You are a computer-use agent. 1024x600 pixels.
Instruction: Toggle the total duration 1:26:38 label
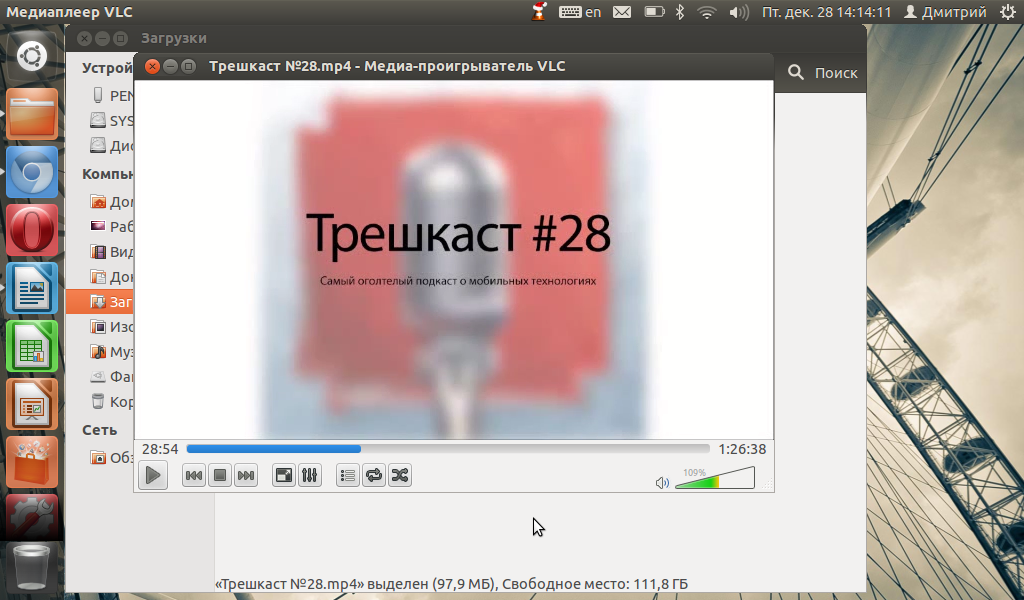742,449
